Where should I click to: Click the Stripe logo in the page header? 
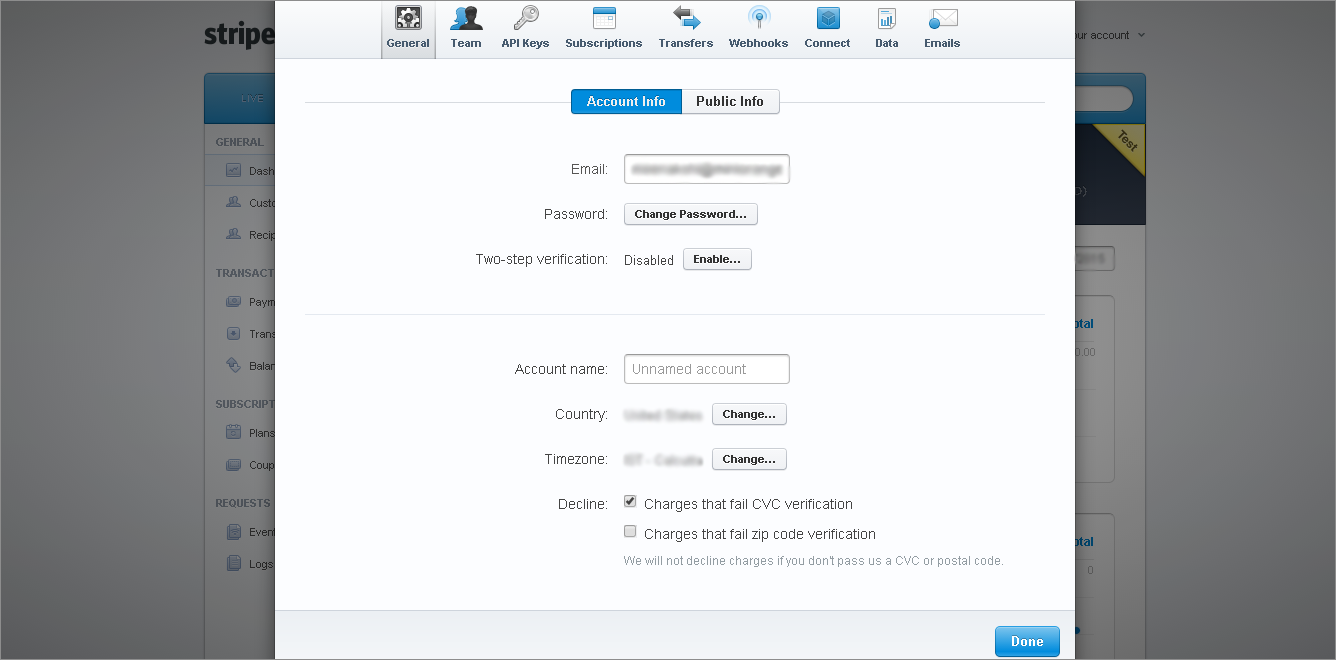(x=239, y=35)
